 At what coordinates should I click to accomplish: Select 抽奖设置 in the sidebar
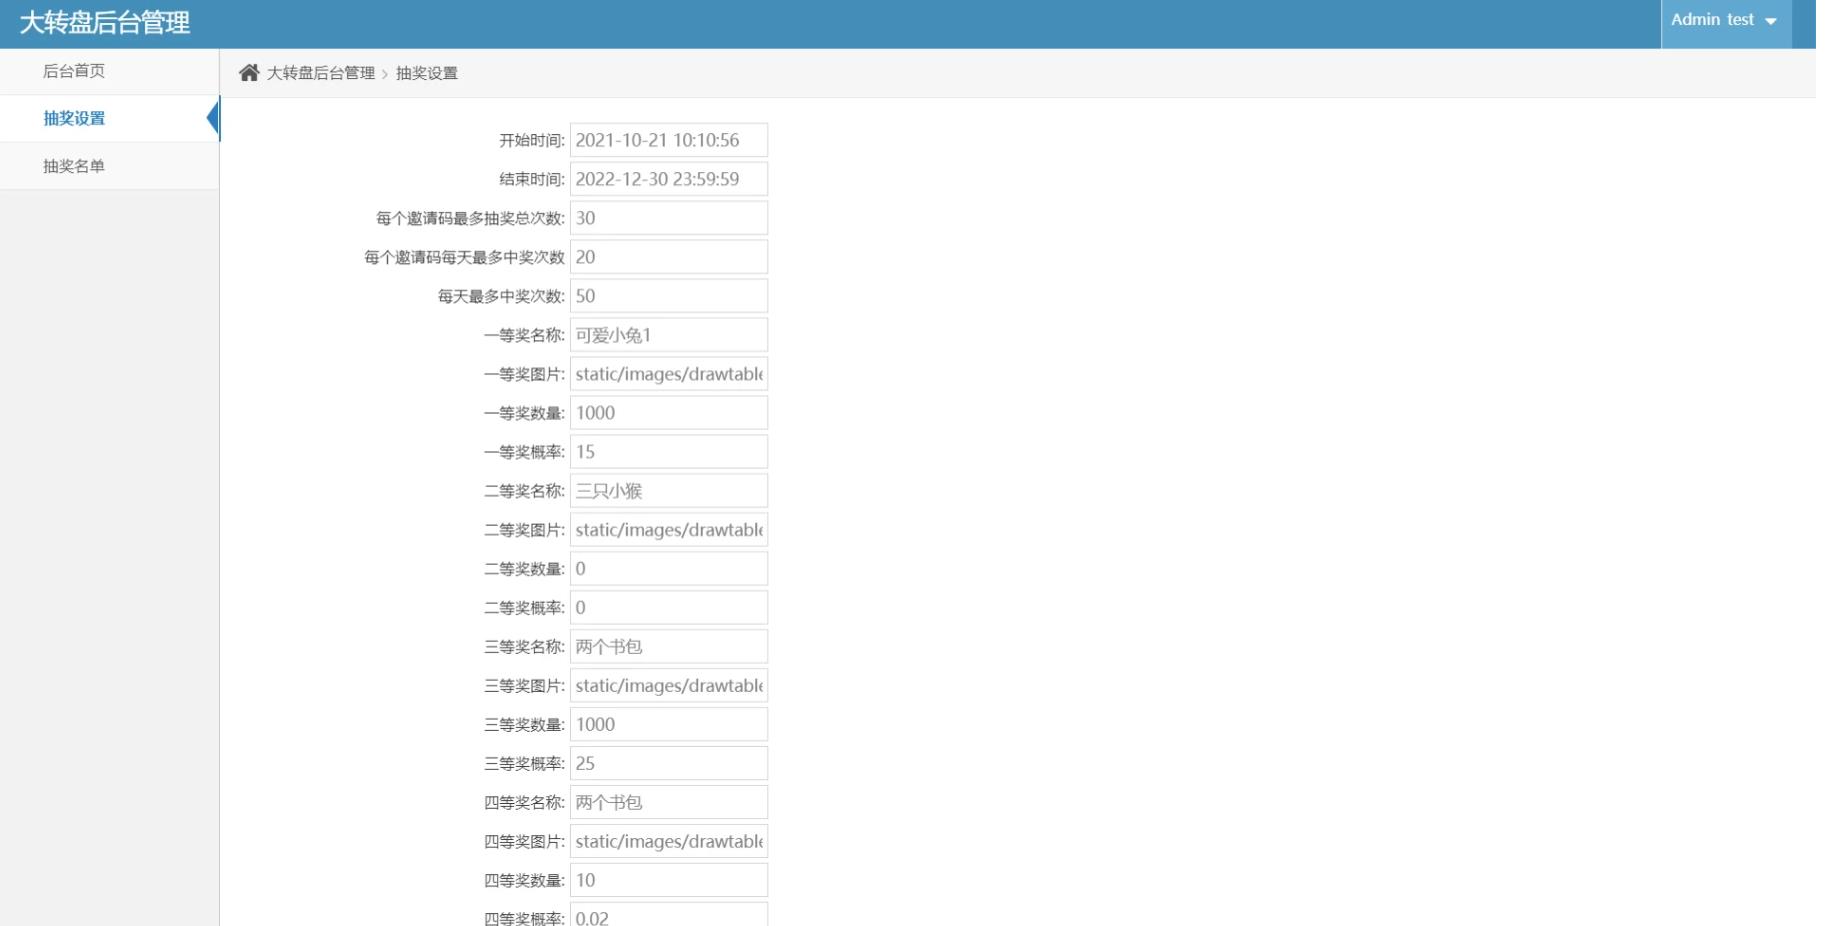pyautogui.click(x=75, y=118)
